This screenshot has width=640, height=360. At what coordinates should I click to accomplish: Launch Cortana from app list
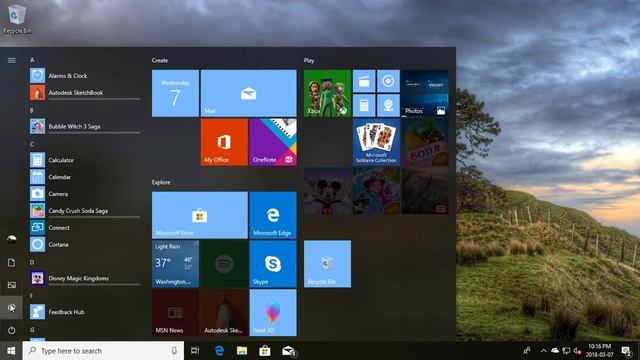[84, 244]
